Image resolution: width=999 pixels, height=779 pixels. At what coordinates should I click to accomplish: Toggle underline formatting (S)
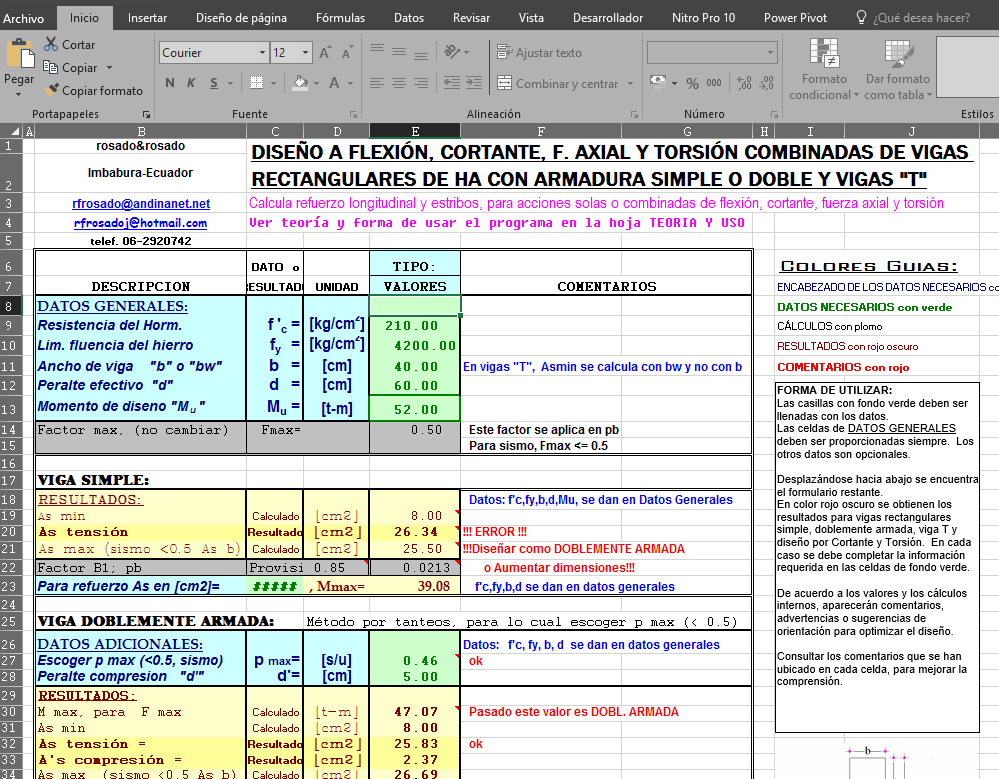point(214,83)
